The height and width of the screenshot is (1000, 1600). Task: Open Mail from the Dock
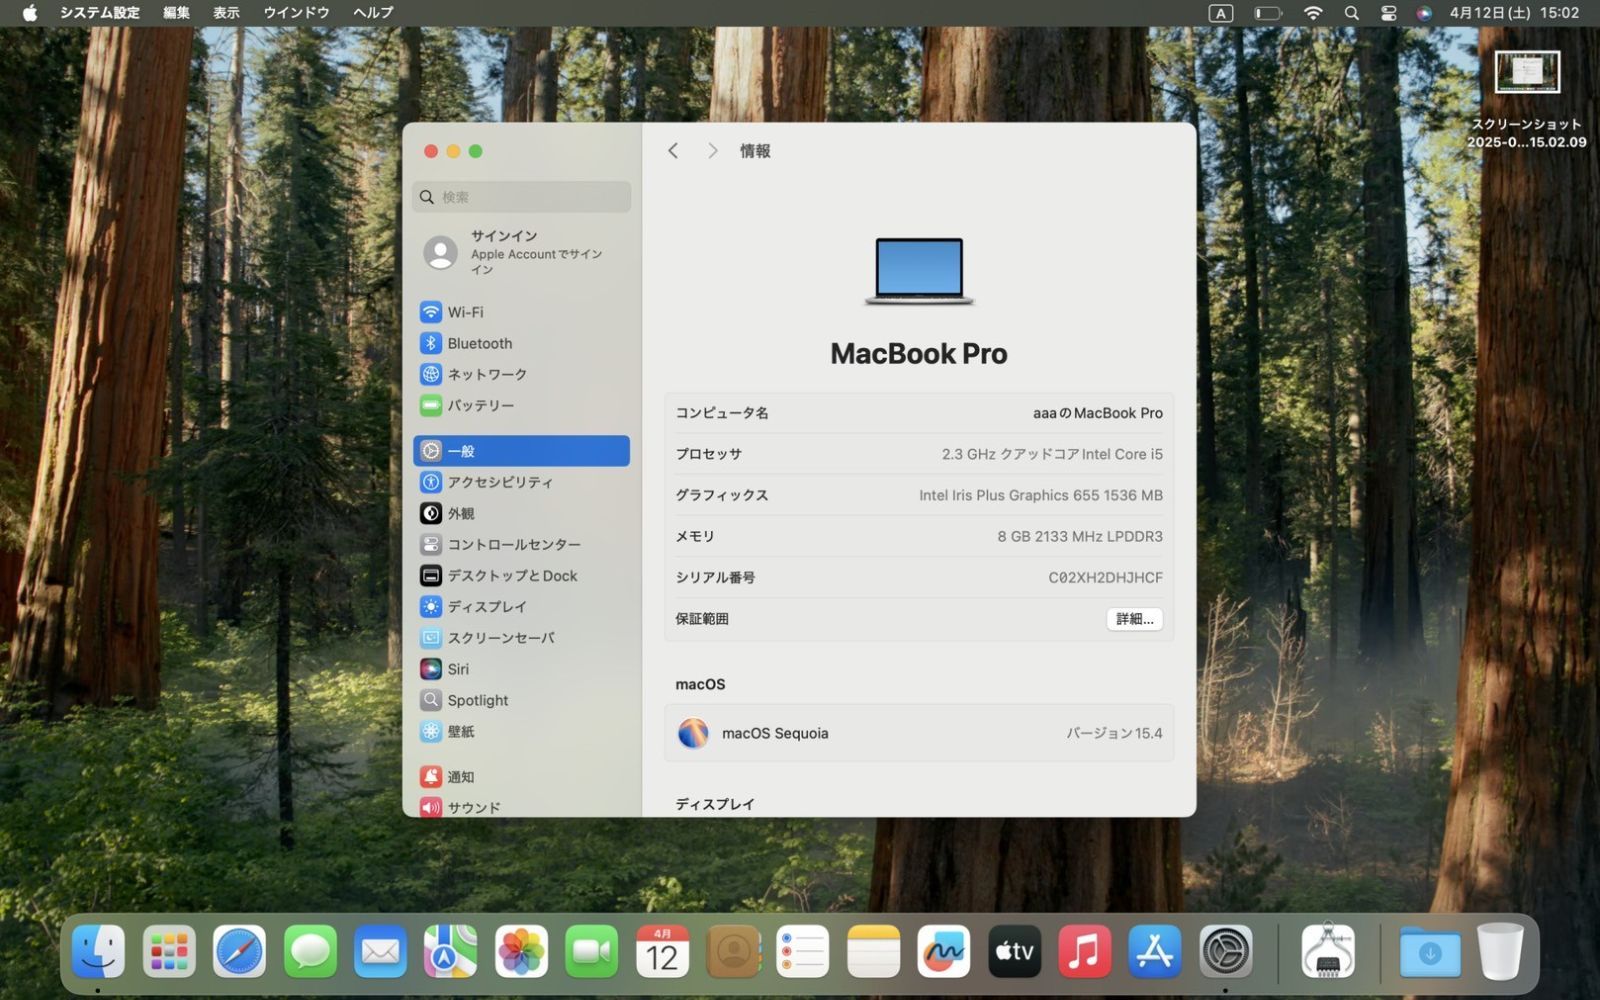tap(380, 951)
